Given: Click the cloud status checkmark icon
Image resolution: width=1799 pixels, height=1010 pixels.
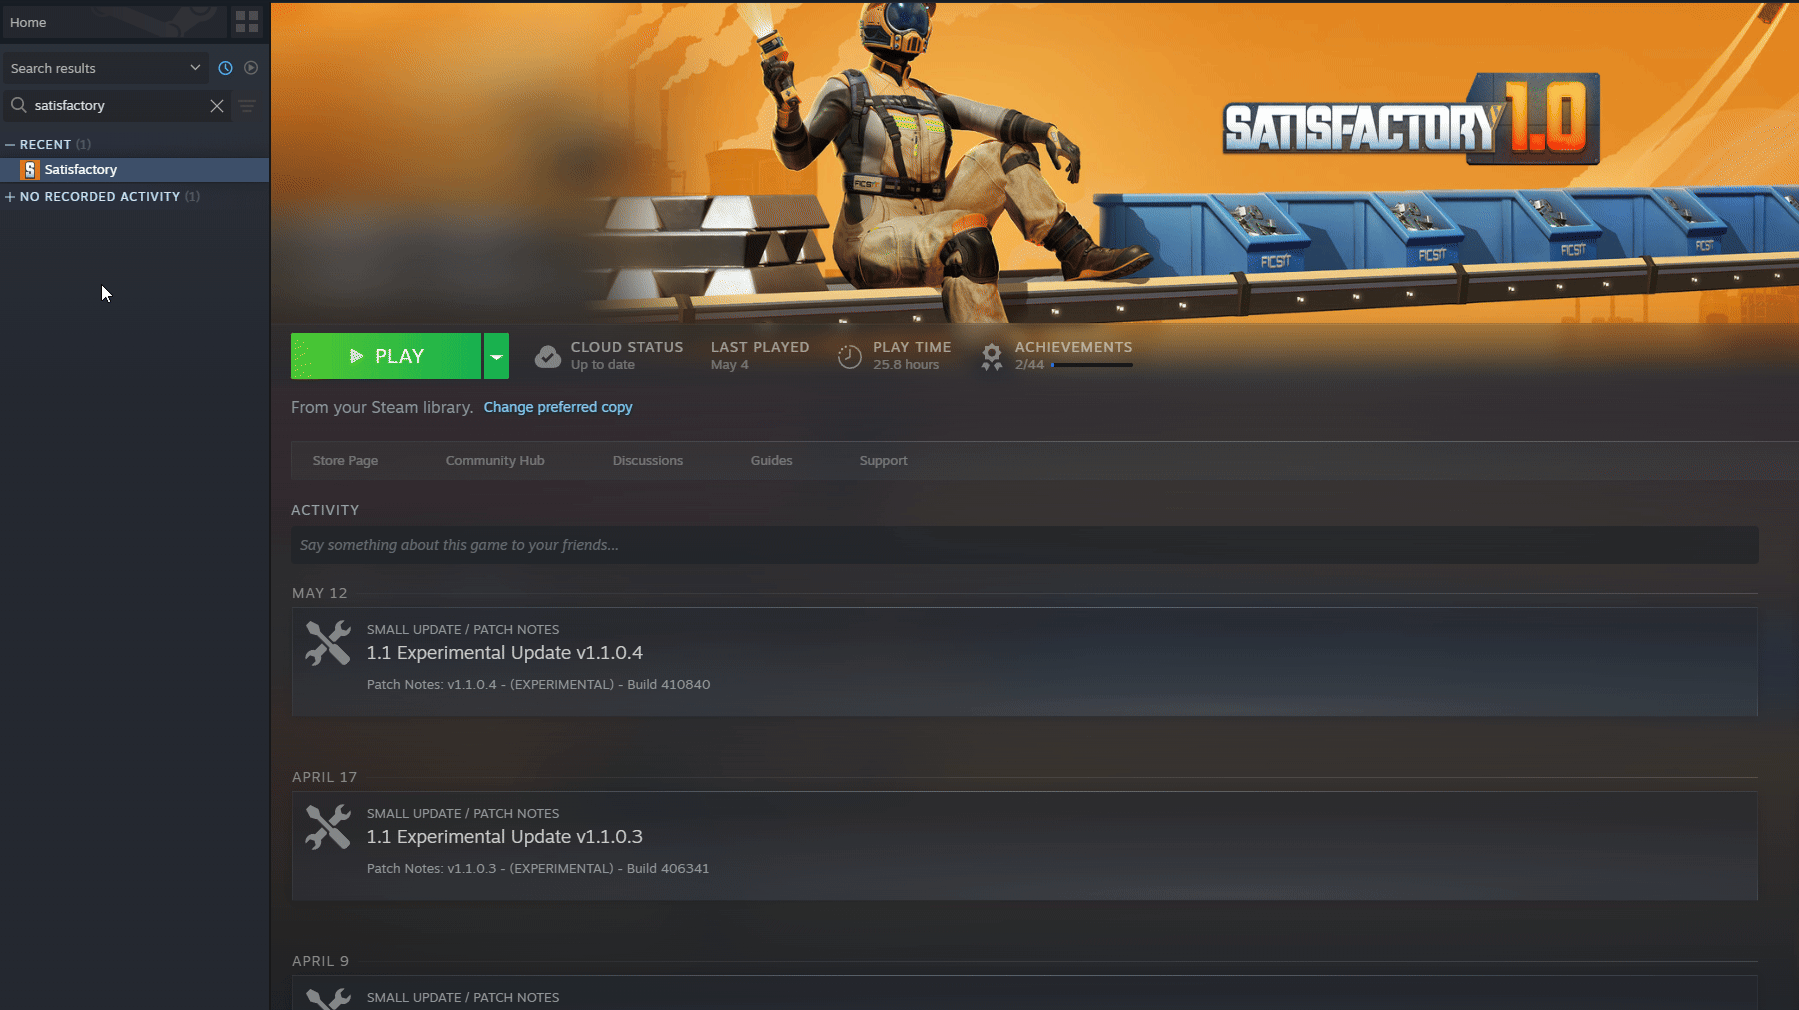Looking at the screenshot, I should pos(548,356).
